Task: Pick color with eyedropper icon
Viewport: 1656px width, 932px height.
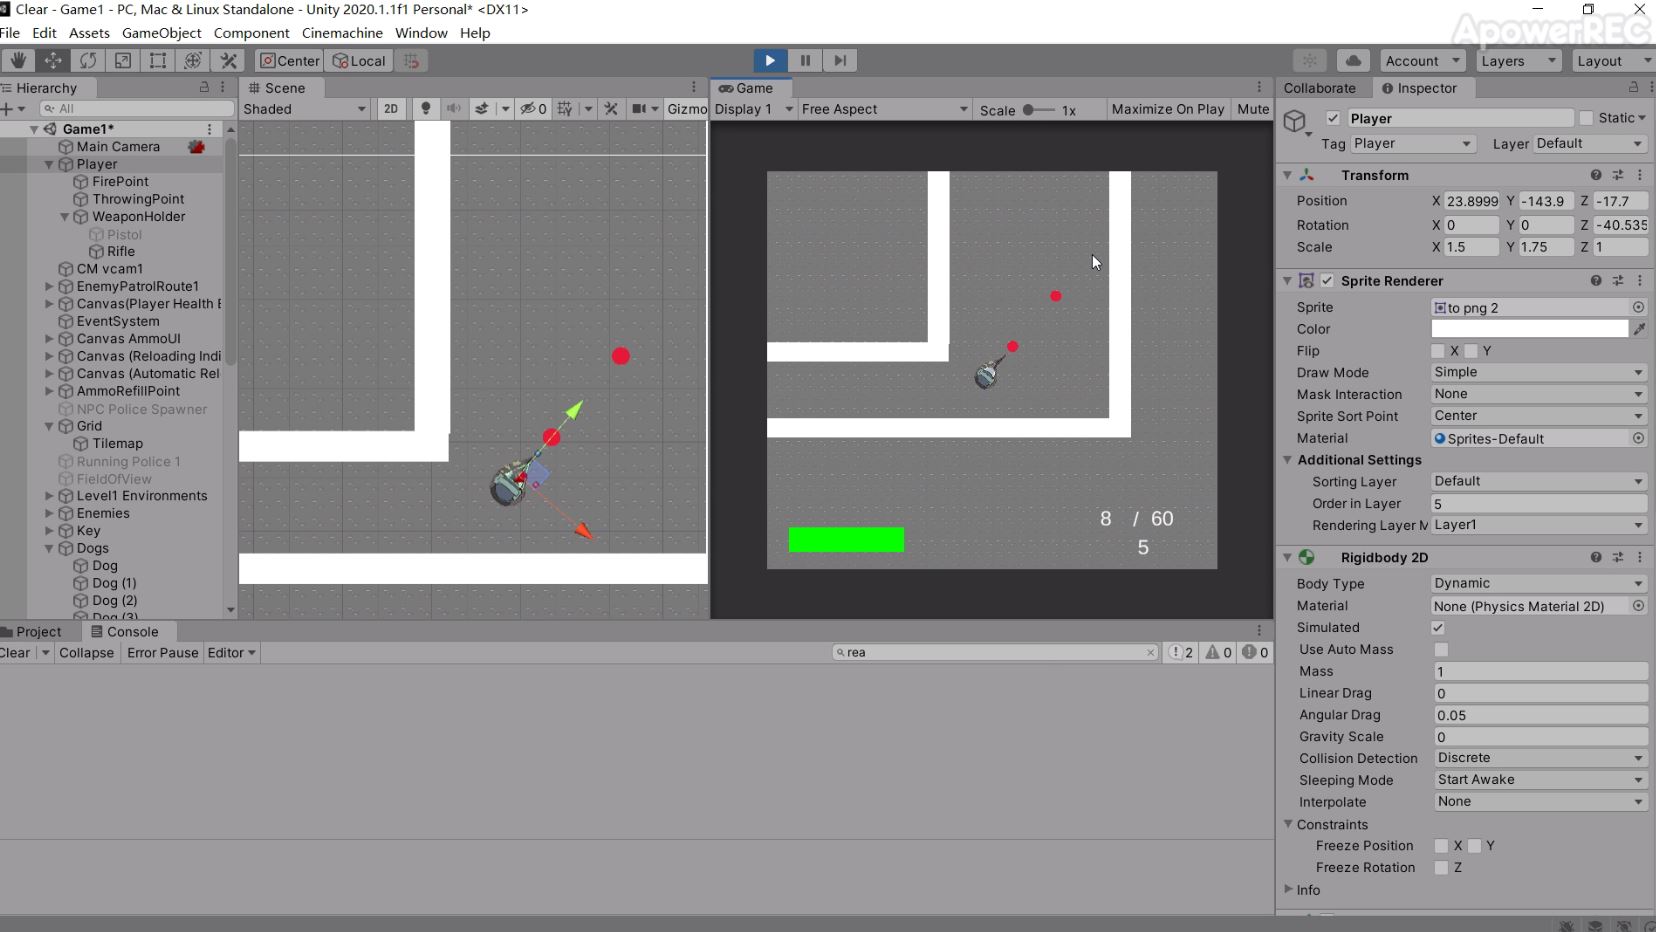Action: click(1640, 329)
